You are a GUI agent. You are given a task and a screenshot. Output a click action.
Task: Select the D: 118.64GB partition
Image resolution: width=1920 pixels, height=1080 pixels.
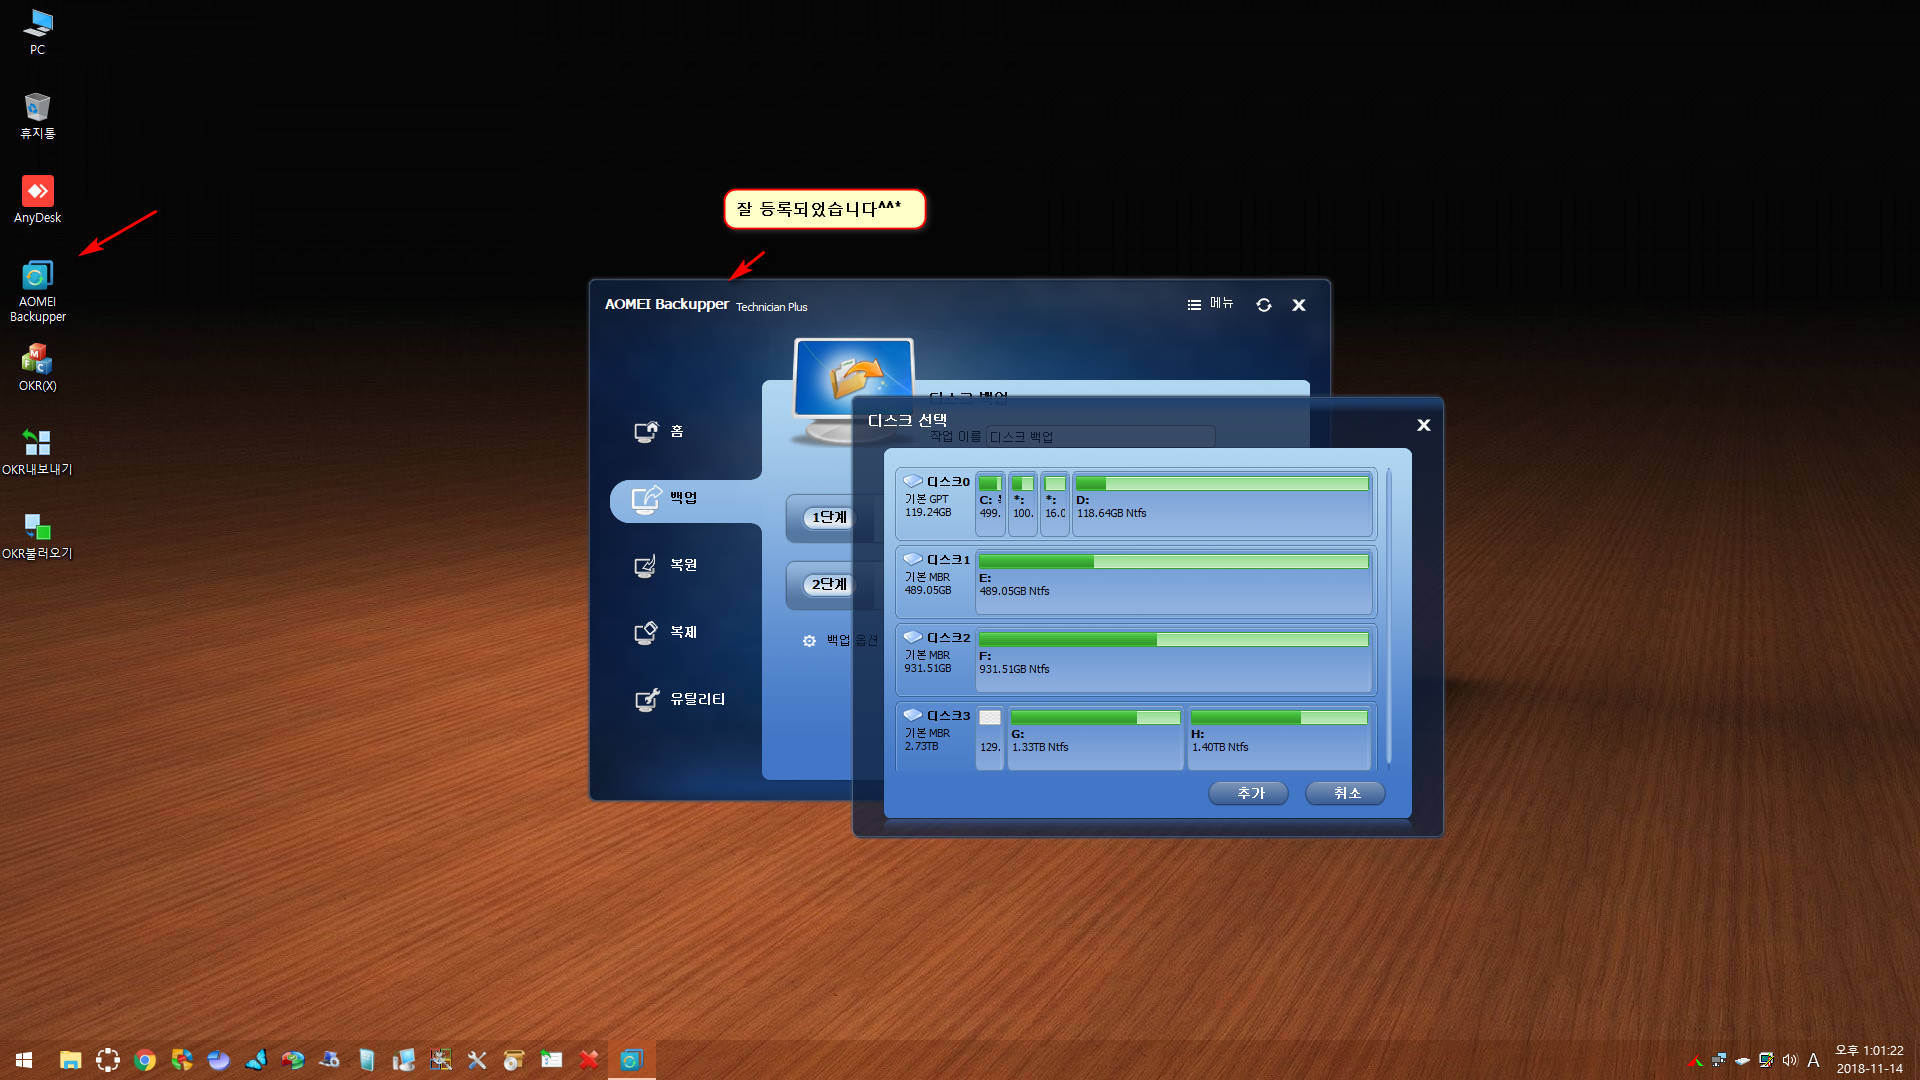tap(1222, 504)
